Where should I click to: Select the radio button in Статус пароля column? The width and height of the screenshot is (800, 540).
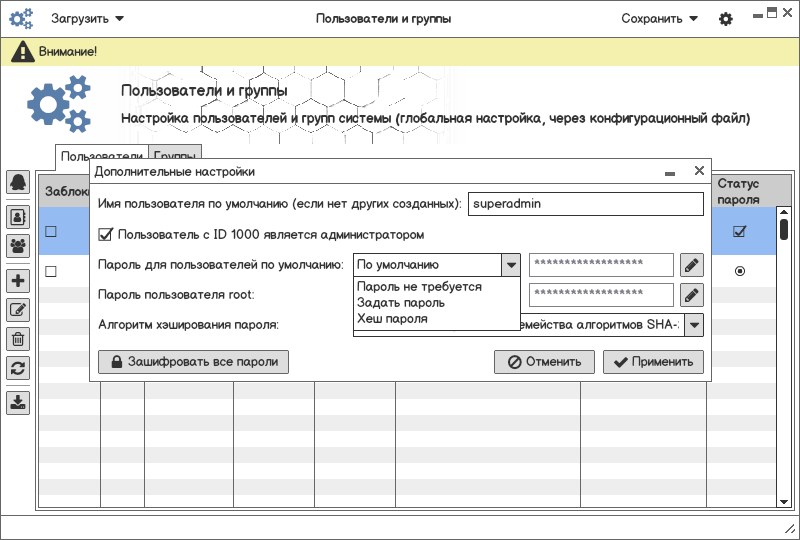tap(740, 271)
